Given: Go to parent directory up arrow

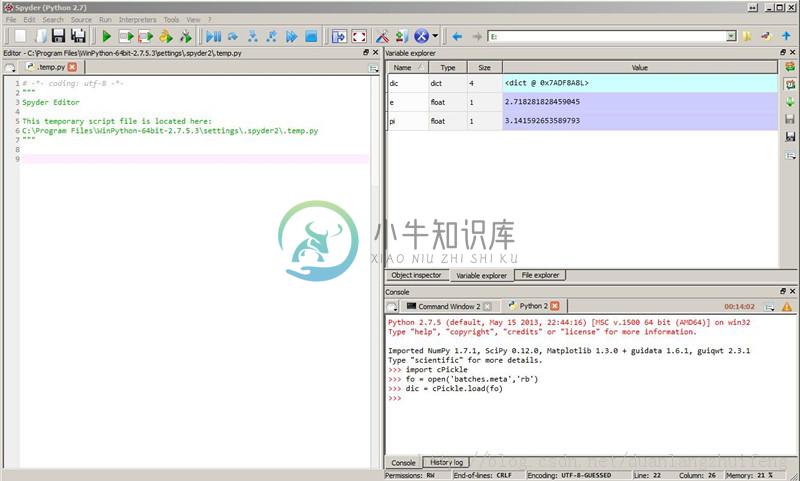Looking at the screenshot, I should [x=786, y=36].
